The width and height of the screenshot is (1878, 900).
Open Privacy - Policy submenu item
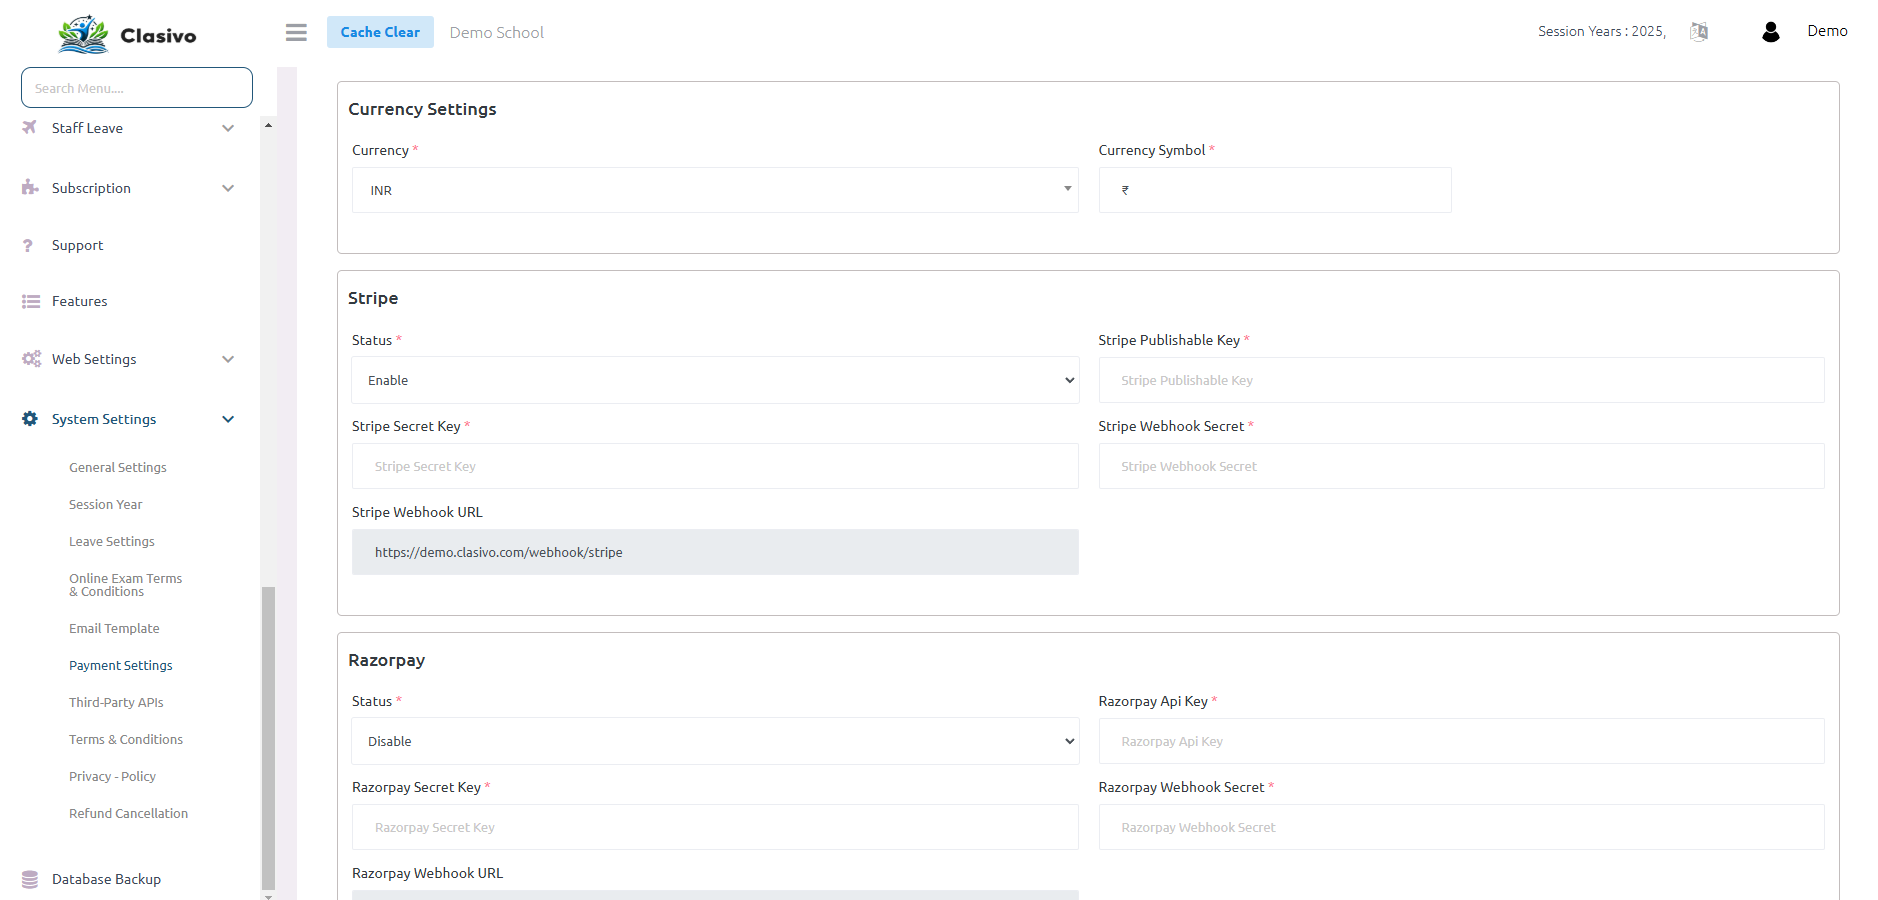point(112,776)
